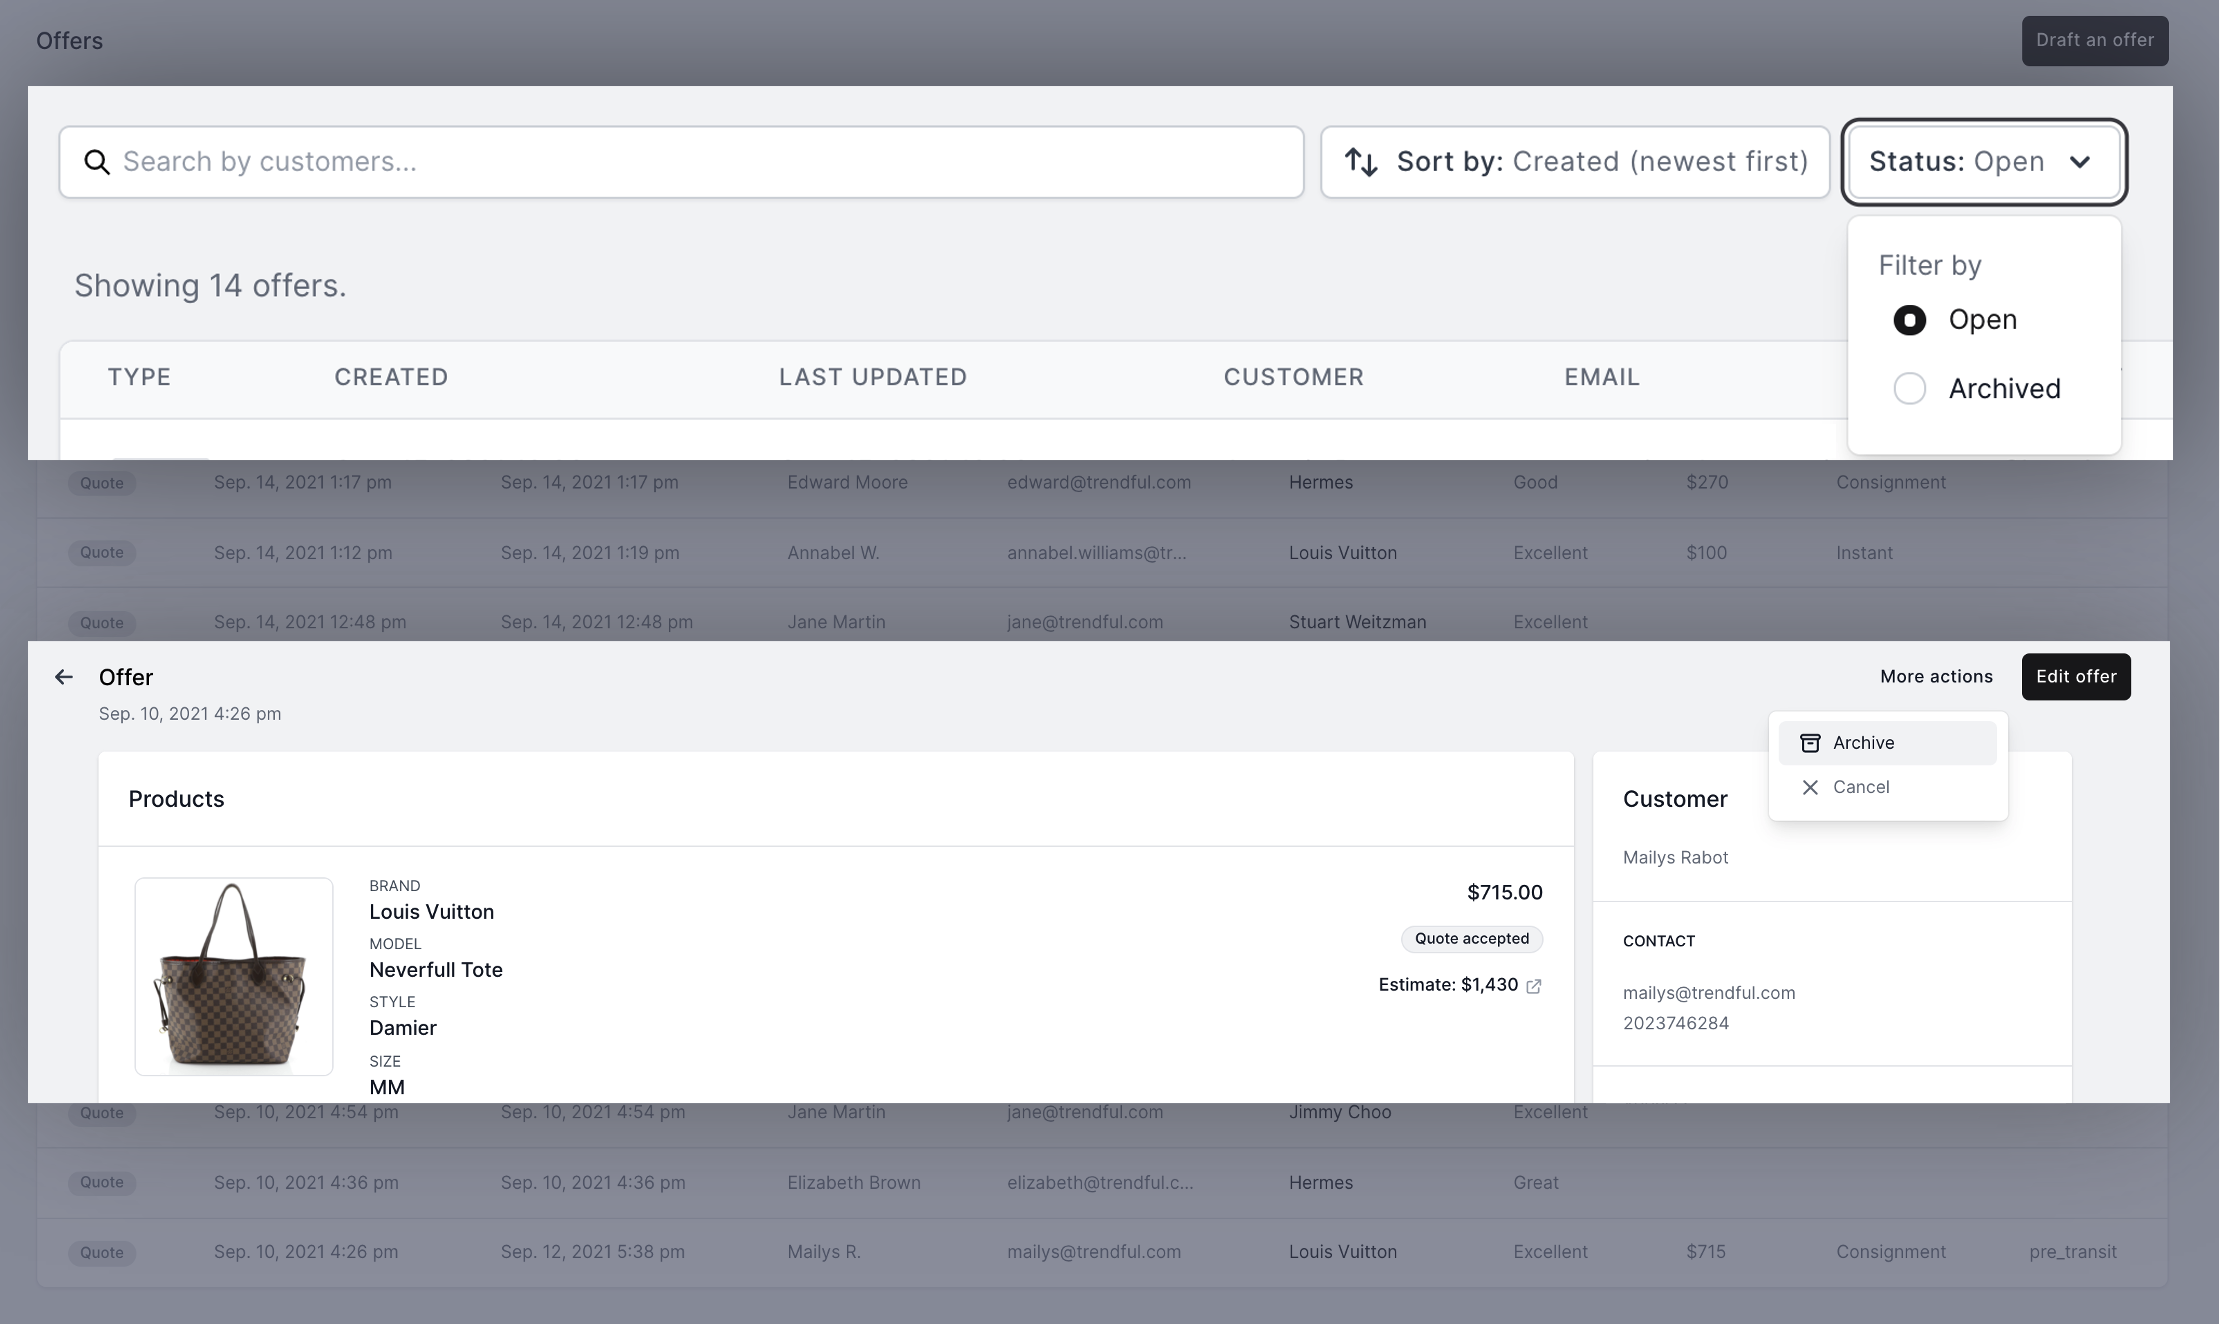The width and height of the screenshot is (2220, 1324).
Task: Click the back arrow beside Offer
Action: point(64,677)
